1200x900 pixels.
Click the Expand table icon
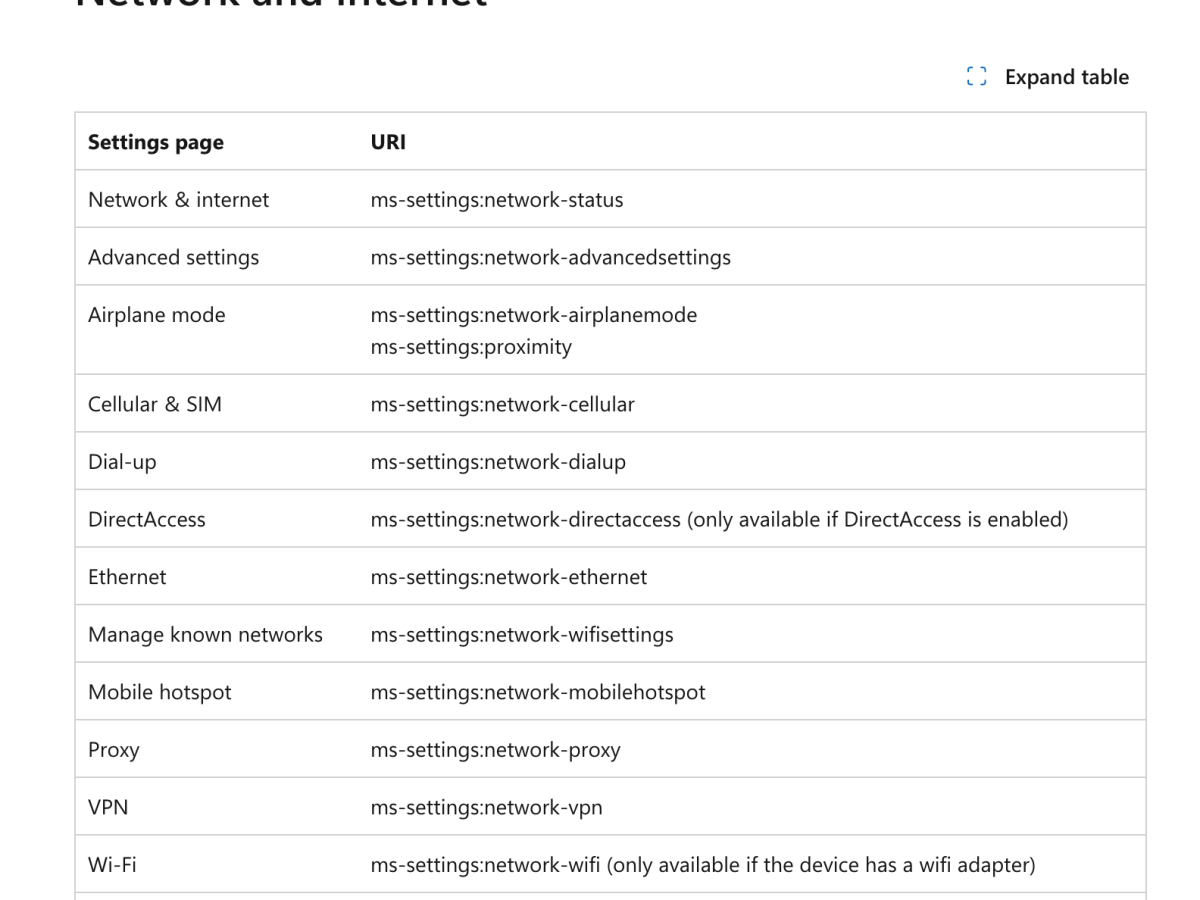click(x=977, y=75)
